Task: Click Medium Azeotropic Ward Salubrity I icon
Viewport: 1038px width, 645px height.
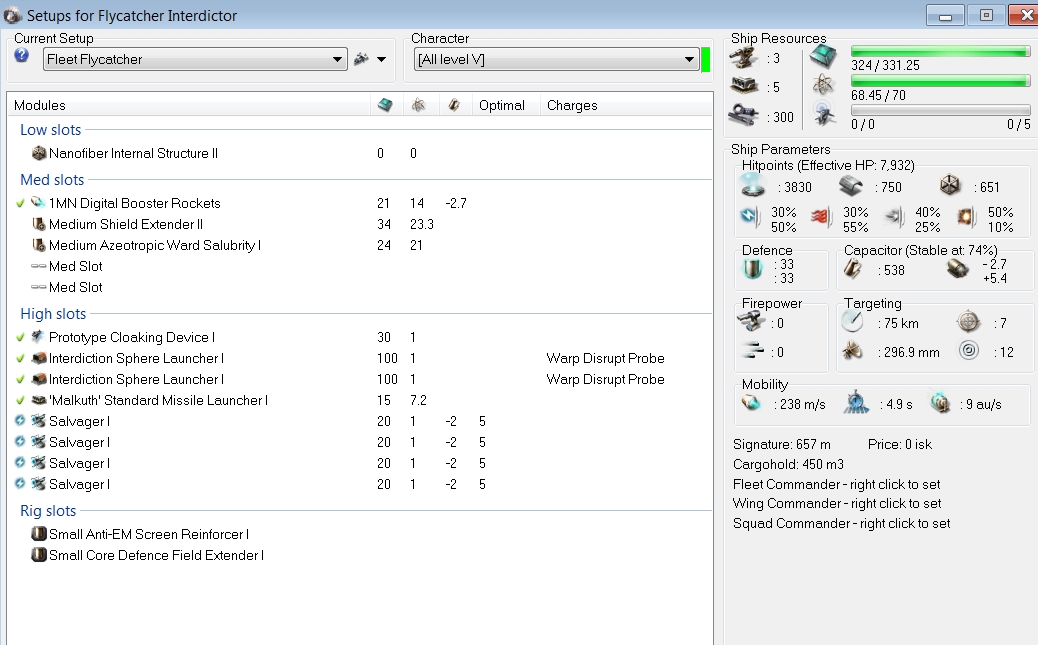Action: [x=39, y=245]
